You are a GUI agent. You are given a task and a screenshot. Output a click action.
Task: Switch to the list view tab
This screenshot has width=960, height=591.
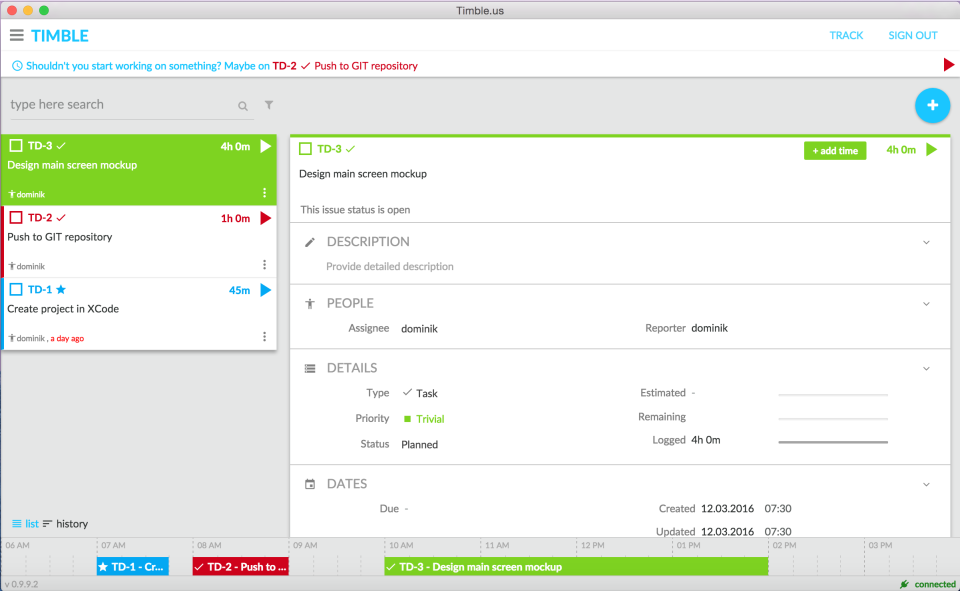pos(25,524)
